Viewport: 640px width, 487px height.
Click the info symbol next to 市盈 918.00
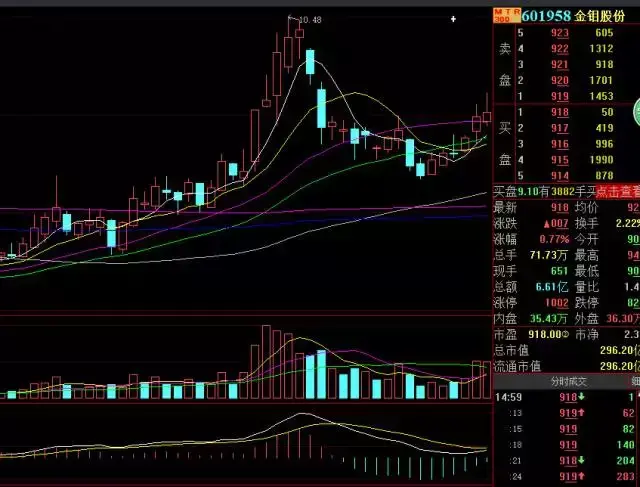click(x=565, y=334)
